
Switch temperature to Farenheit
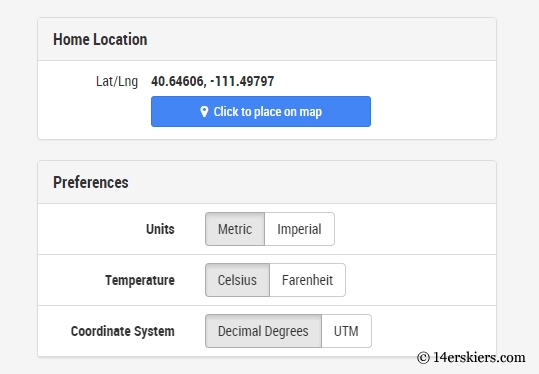pyautogui.click(x=308, y=280)
